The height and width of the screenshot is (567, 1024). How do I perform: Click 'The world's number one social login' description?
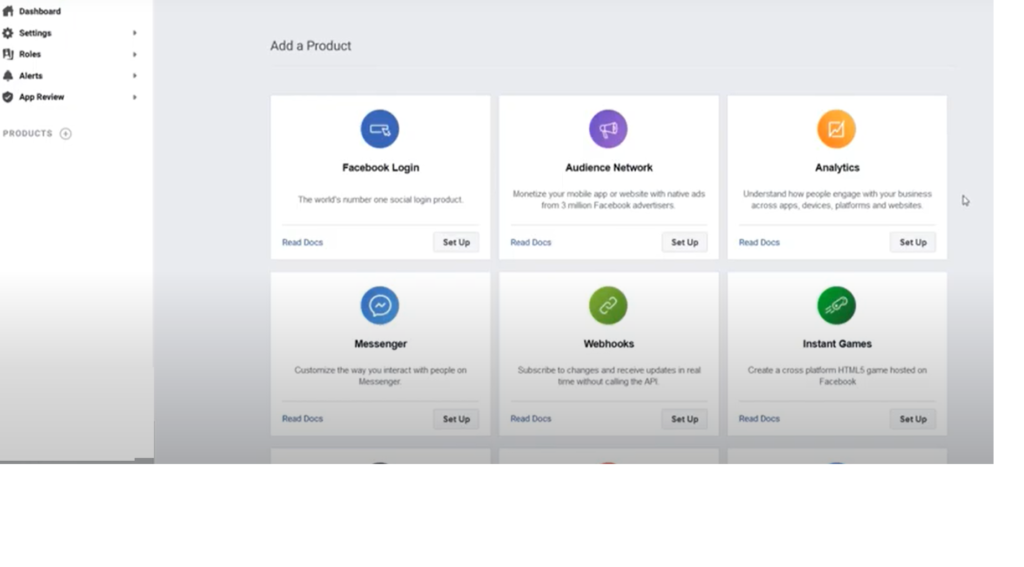point(380,200)
